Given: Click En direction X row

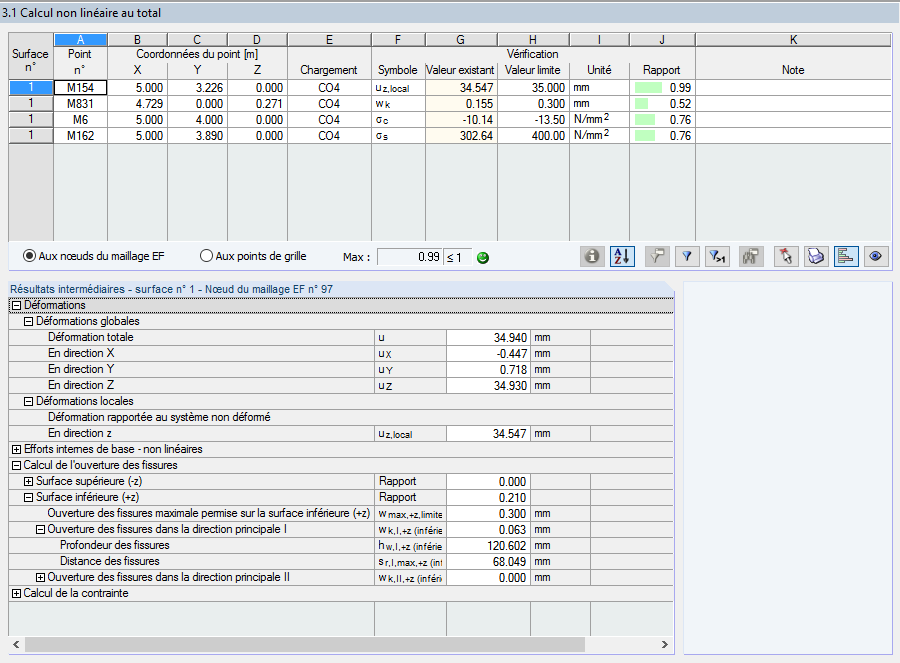Looking at the screenshot, I should [x=341, y=354].
